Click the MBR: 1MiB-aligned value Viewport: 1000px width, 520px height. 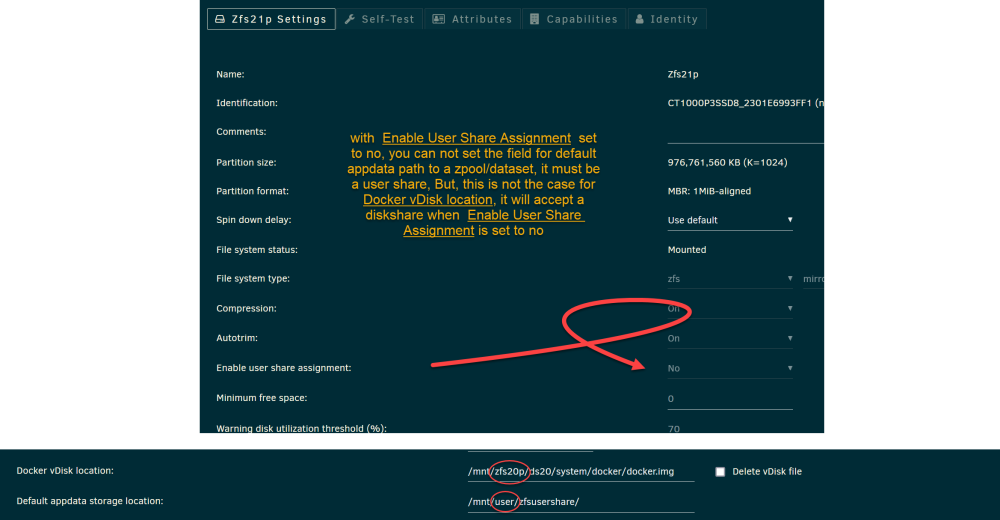click(709, 191)
